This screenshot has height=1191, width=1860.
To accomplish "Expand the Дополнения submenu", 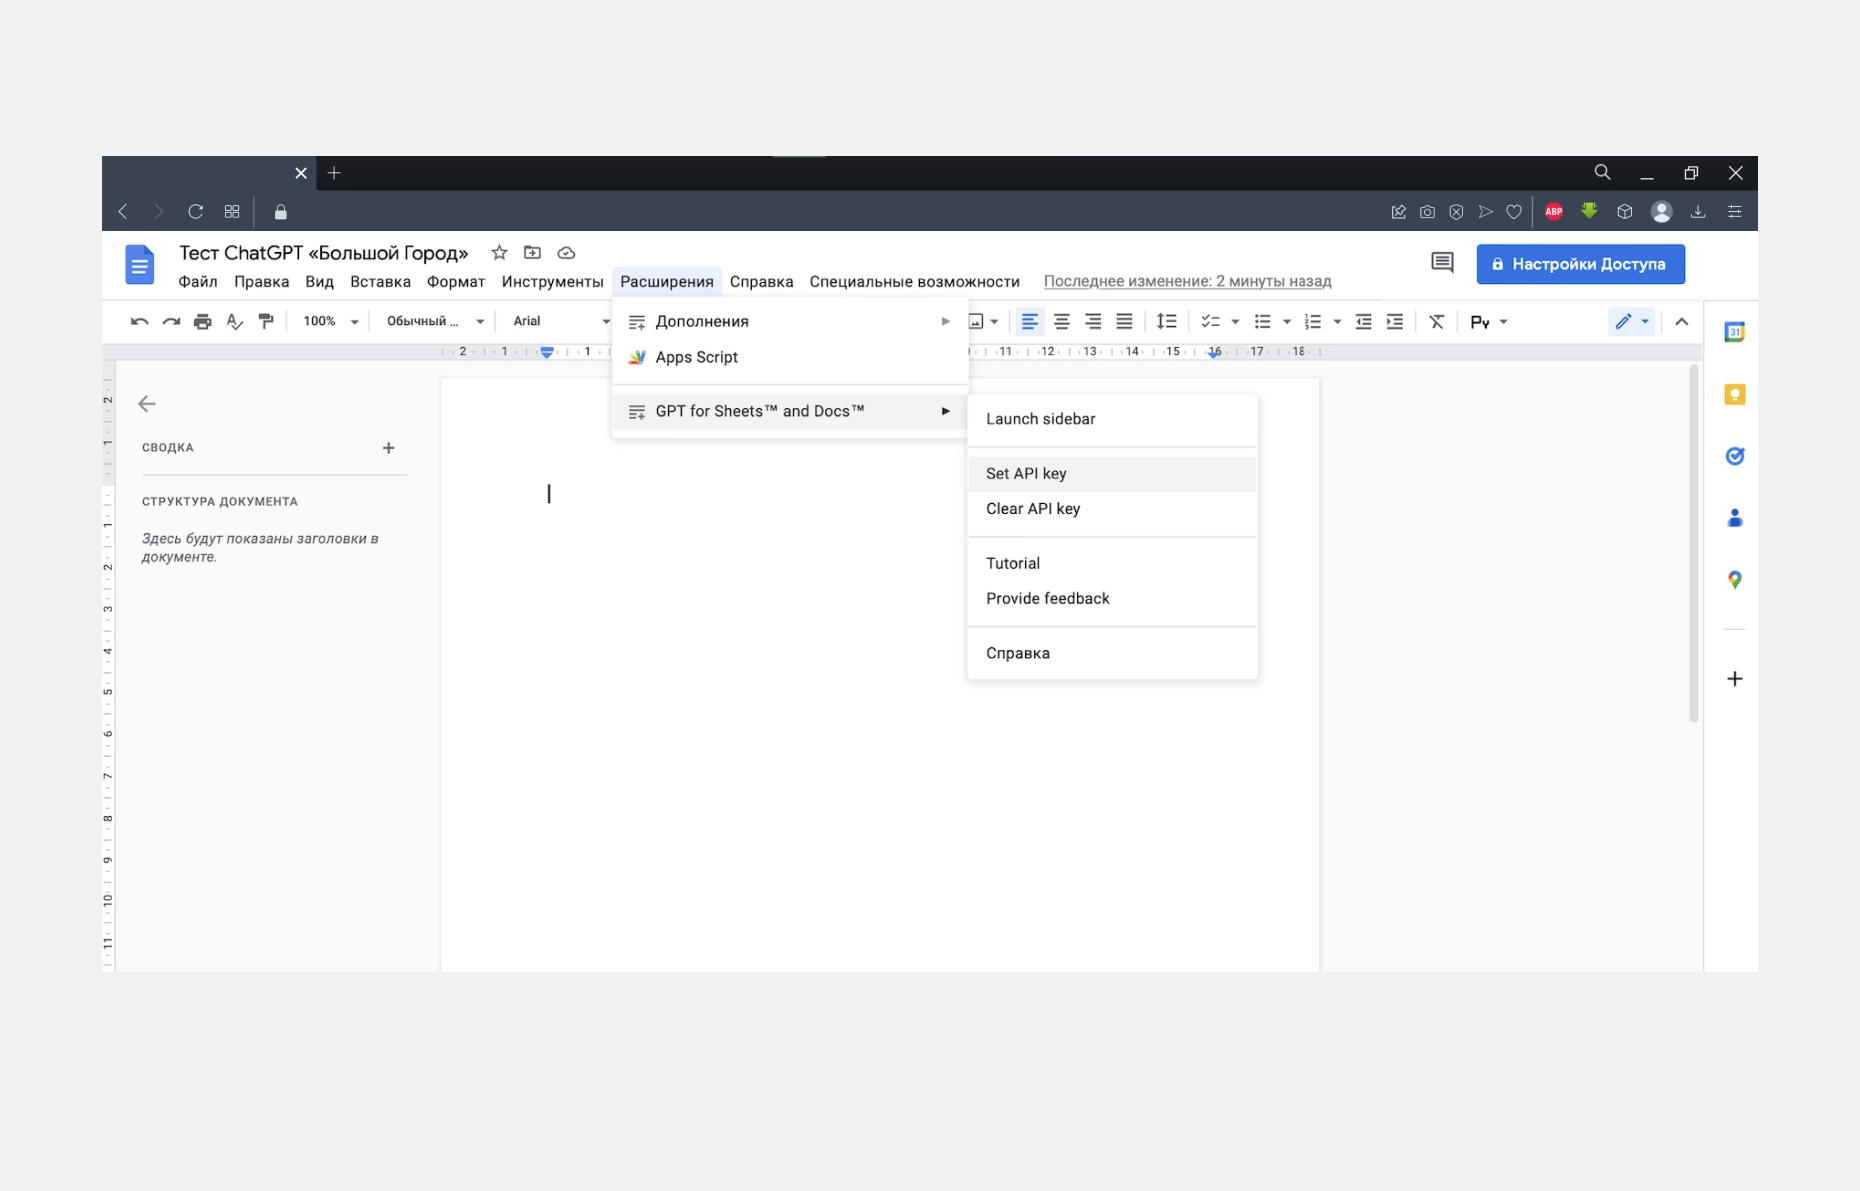I will (790, 321).
